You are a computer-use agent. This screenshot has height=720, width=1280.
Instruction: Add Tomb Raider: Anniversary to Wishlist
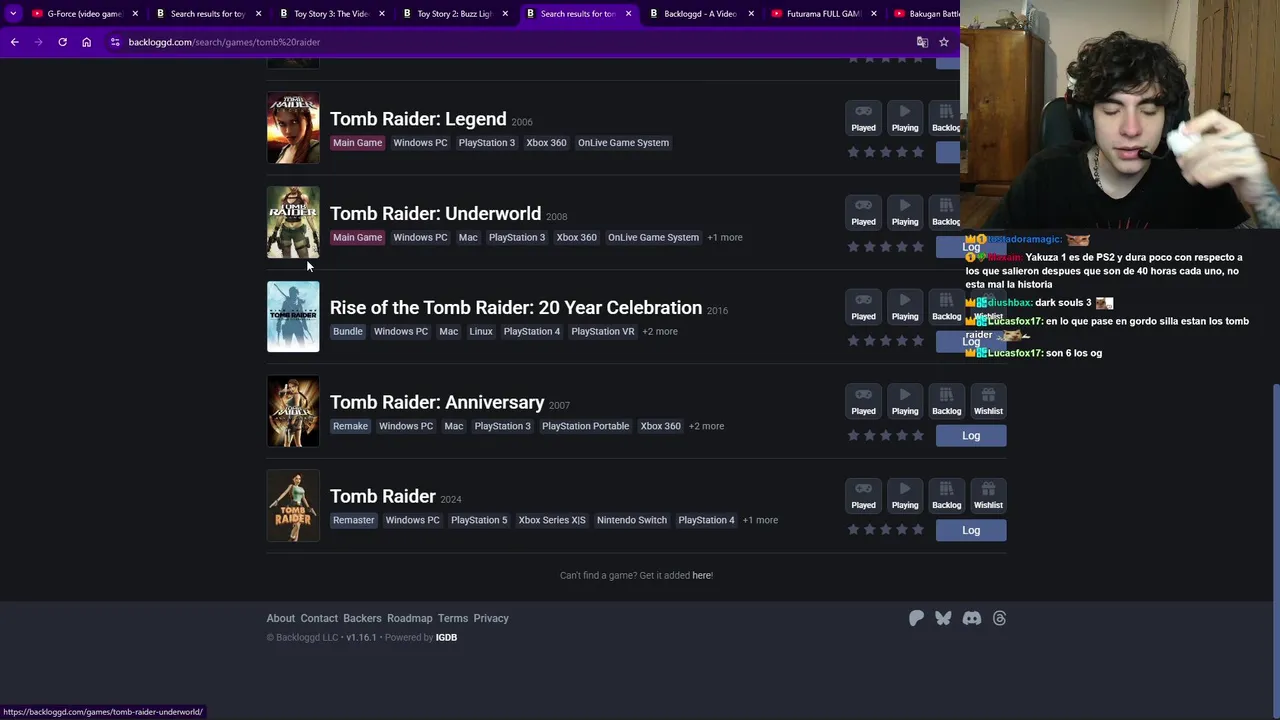988,400
